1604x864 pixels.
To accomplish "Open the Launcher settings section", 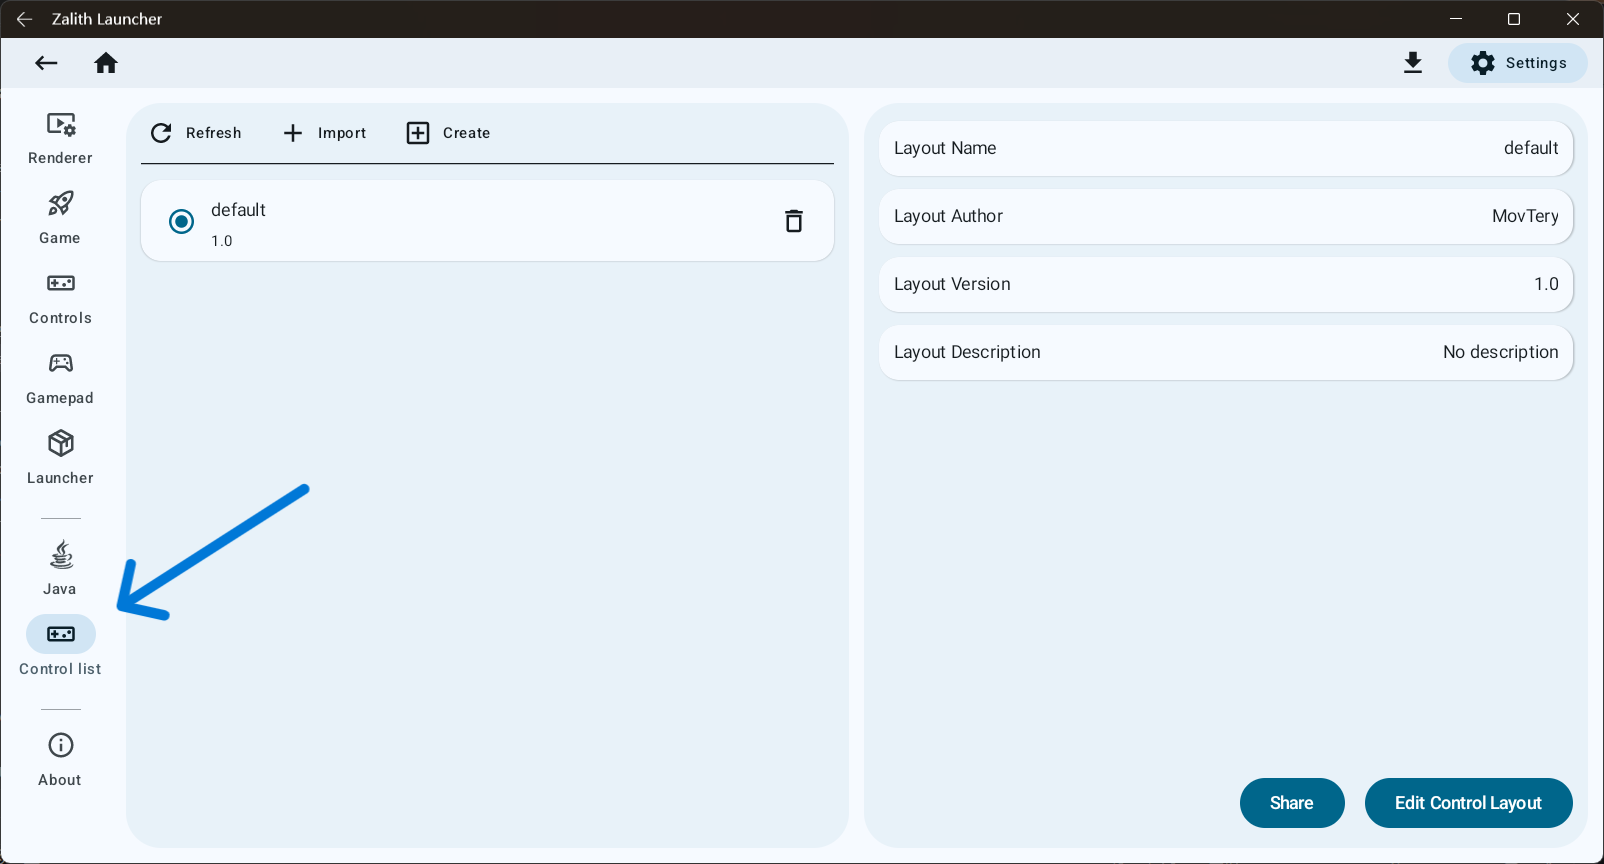I will pos(60,458).
